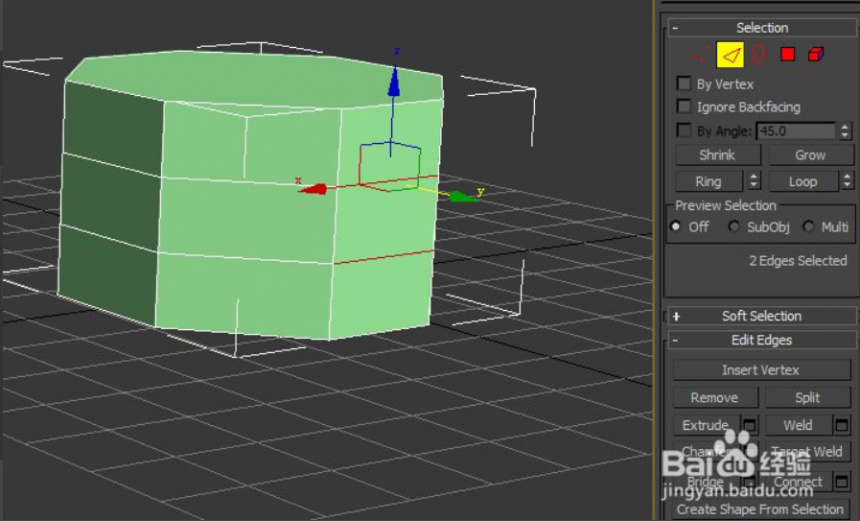Click the Insert Vertex button

click(761, 370)
